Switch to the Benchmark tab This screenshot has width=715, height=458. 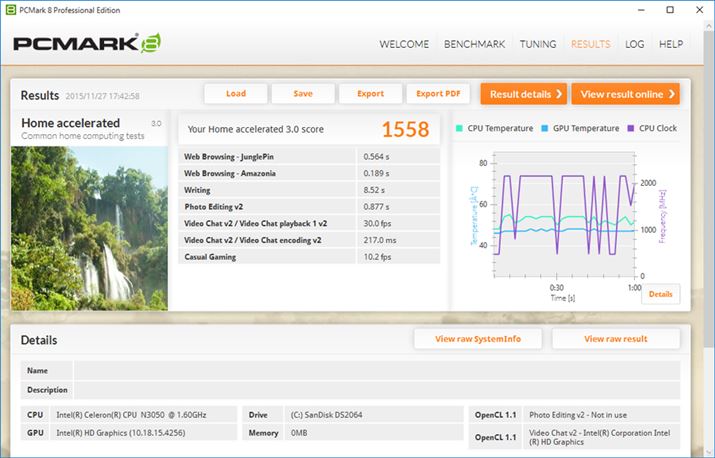click(474, 44)
